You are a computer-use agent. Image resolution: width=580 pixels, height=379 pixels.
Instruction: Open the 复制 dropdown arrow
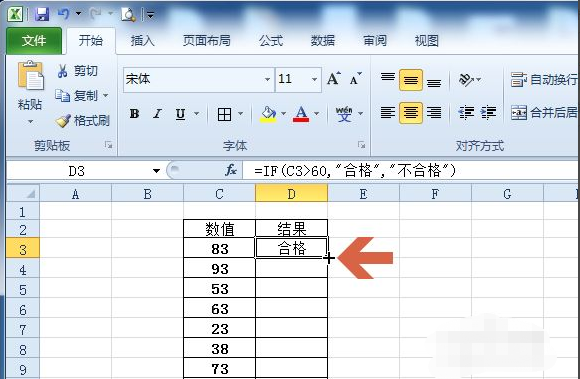pyautogui.click(x=105, y=96)
